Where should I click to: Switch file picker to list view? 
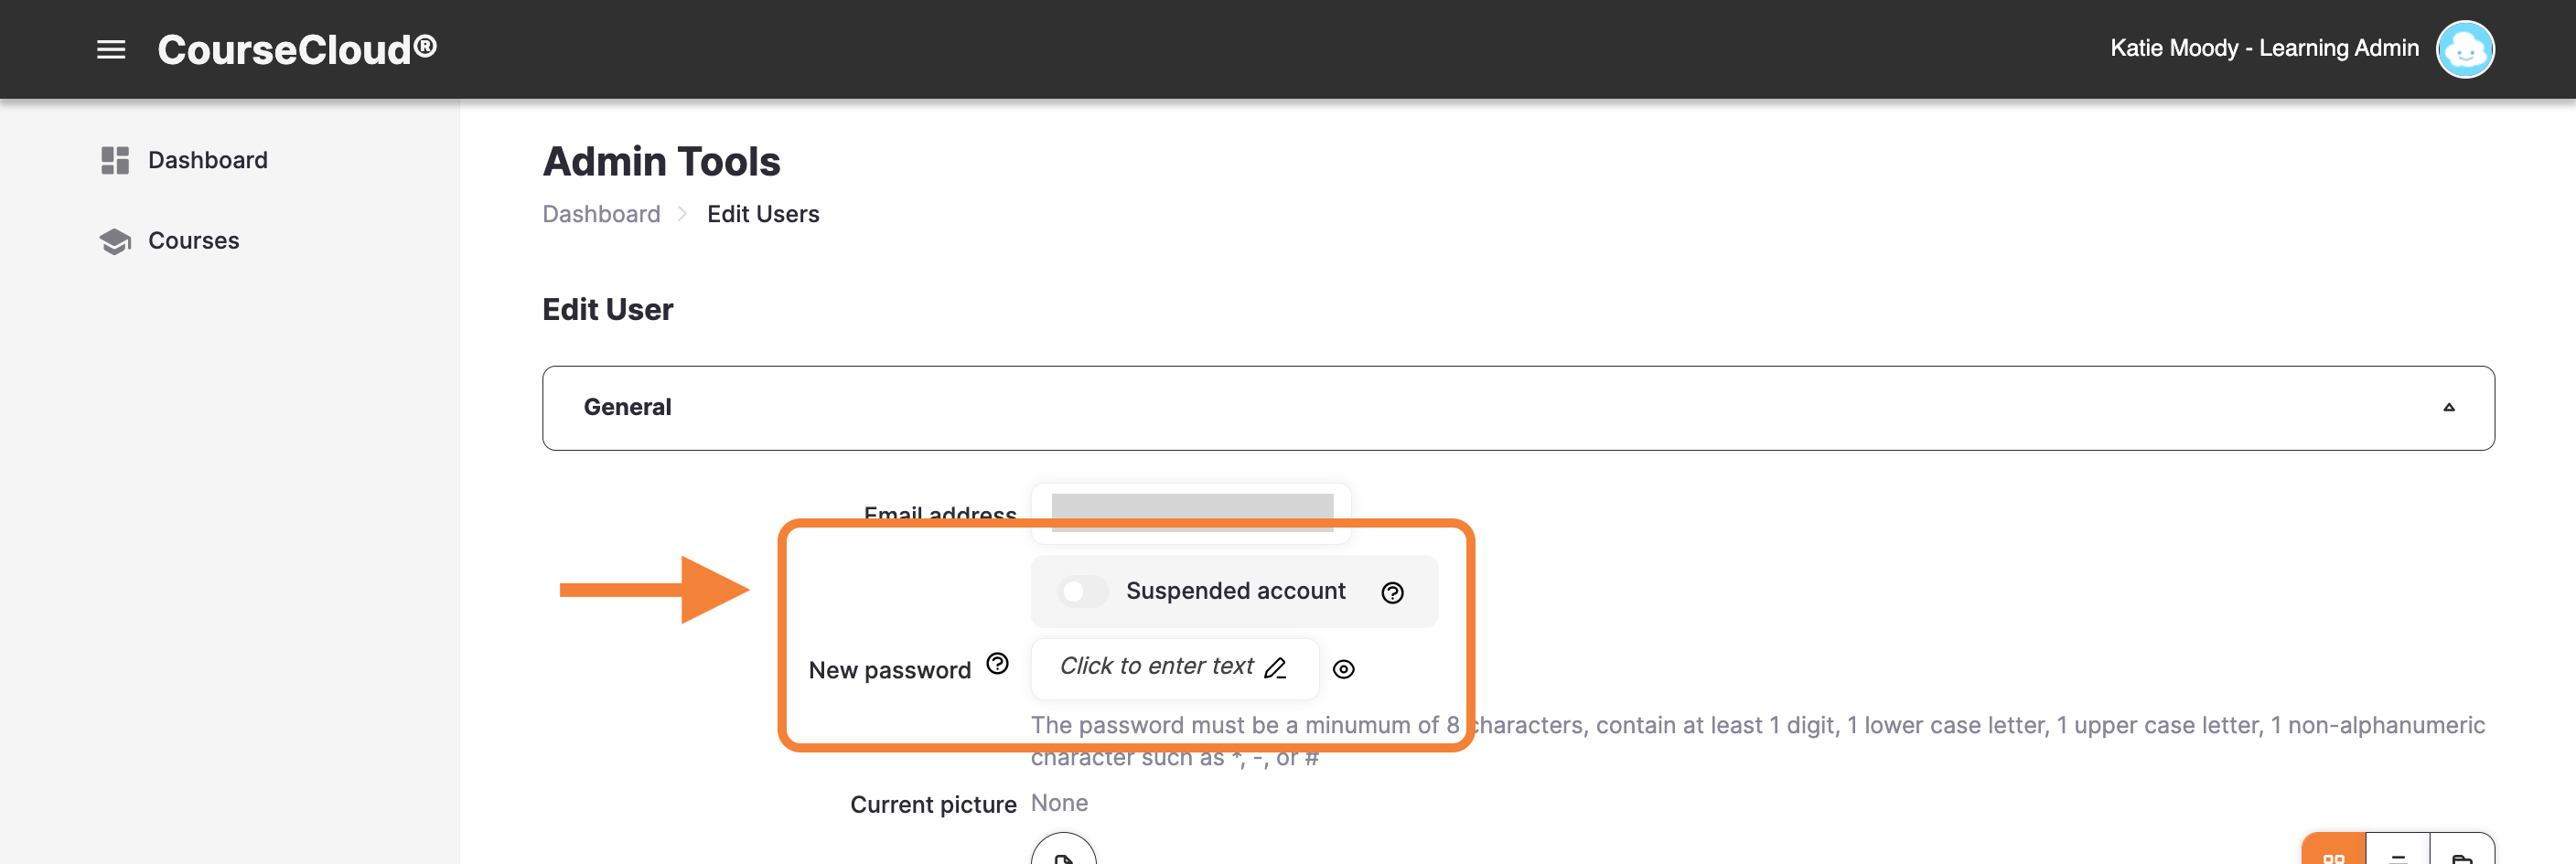[x=2397, y=851]
